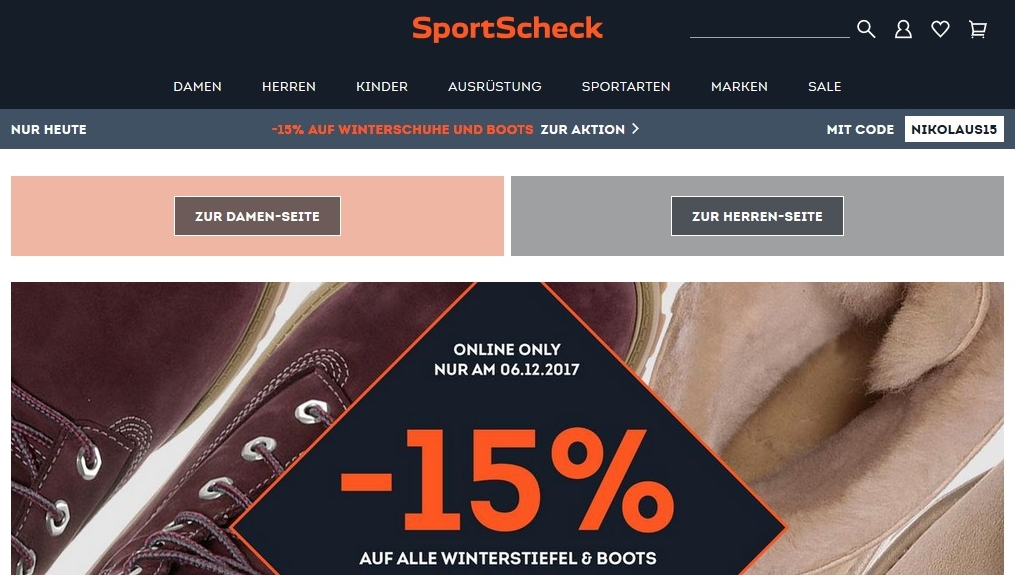The width and height of the screenshot is (1015, 575).
Task: Open the shopping cart icon
Action: tap(977, 29)
